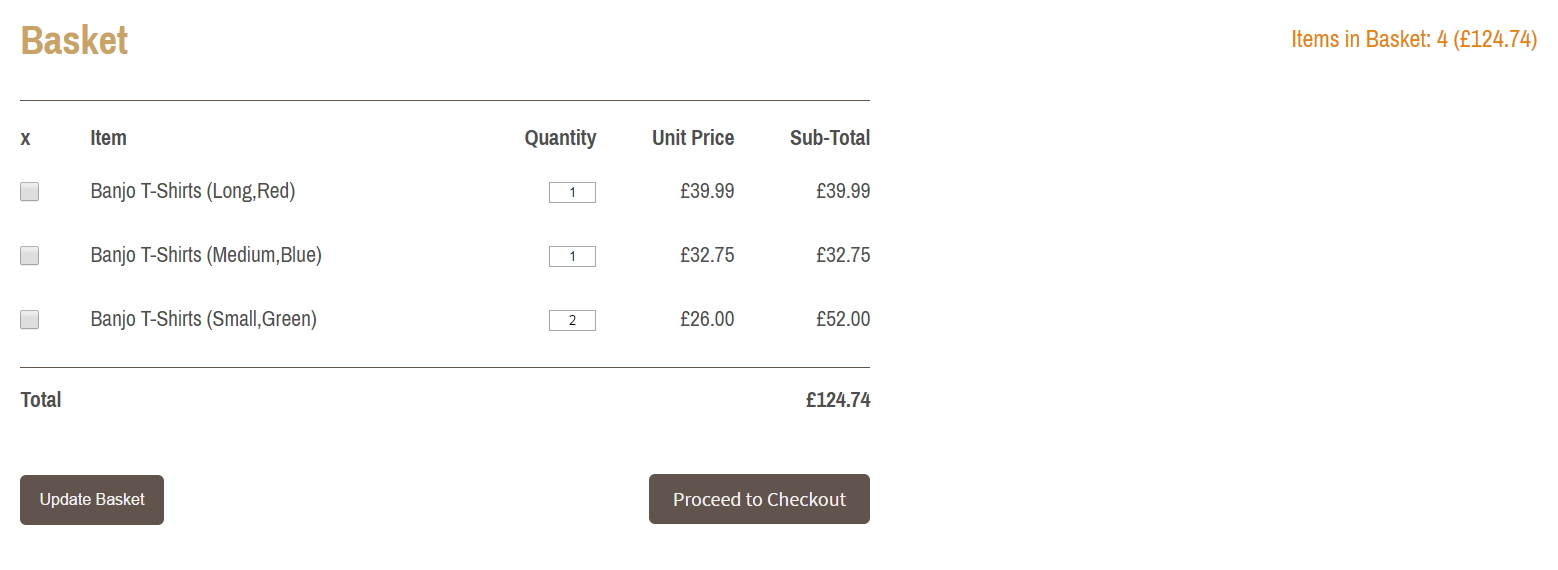This screenshot has width=1558, height=570.
Task: Click Proceed to Checkout
Action: 759,499
